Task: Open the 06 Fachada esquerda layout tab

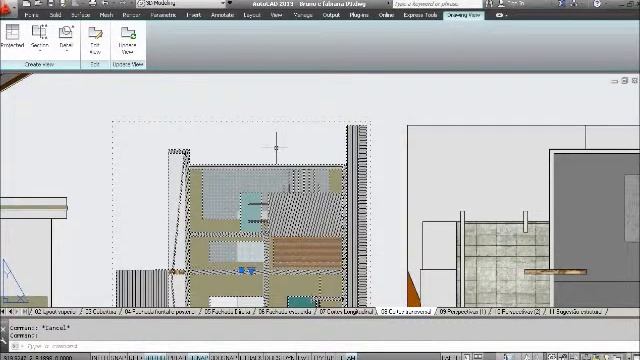Action: [284, 312]
